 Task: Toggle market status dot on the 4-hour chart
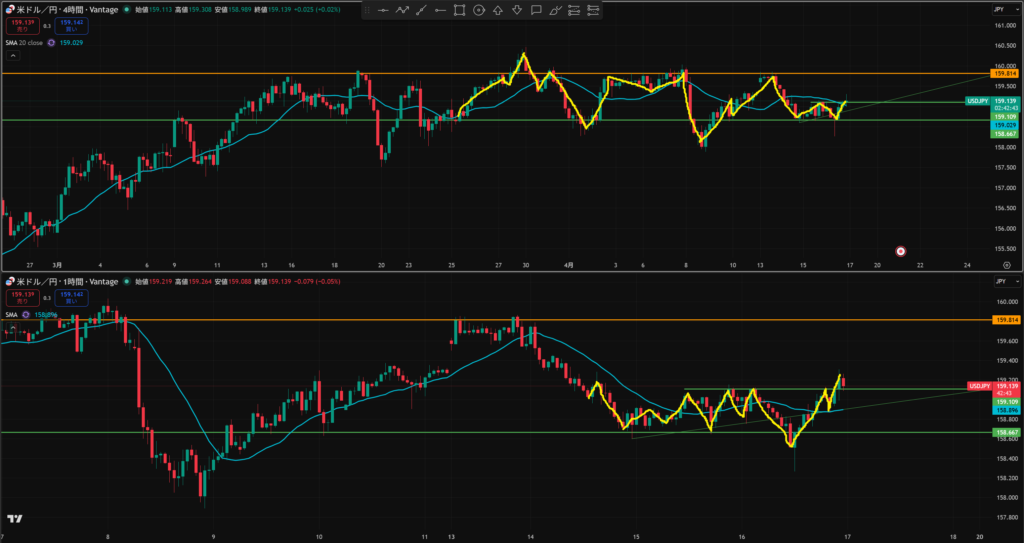click(126, 8)
